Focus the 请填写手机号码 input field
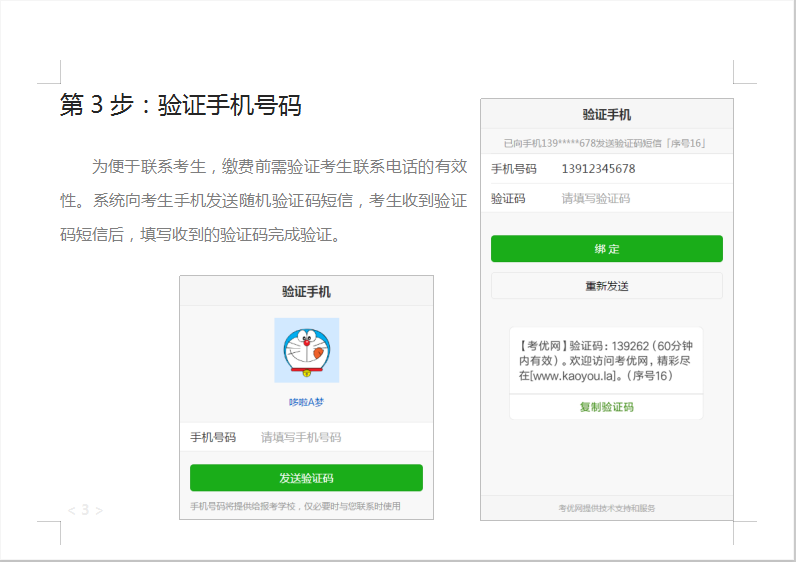Viewport: 796px width, 562px height. (x=330, y=437)
